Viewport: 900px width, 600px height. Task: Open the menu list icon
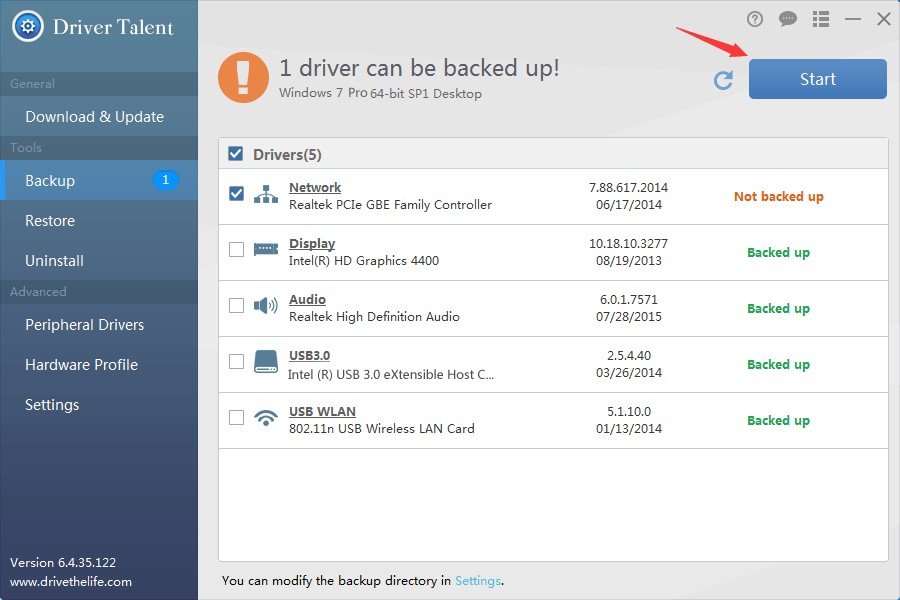coord(821,20)
